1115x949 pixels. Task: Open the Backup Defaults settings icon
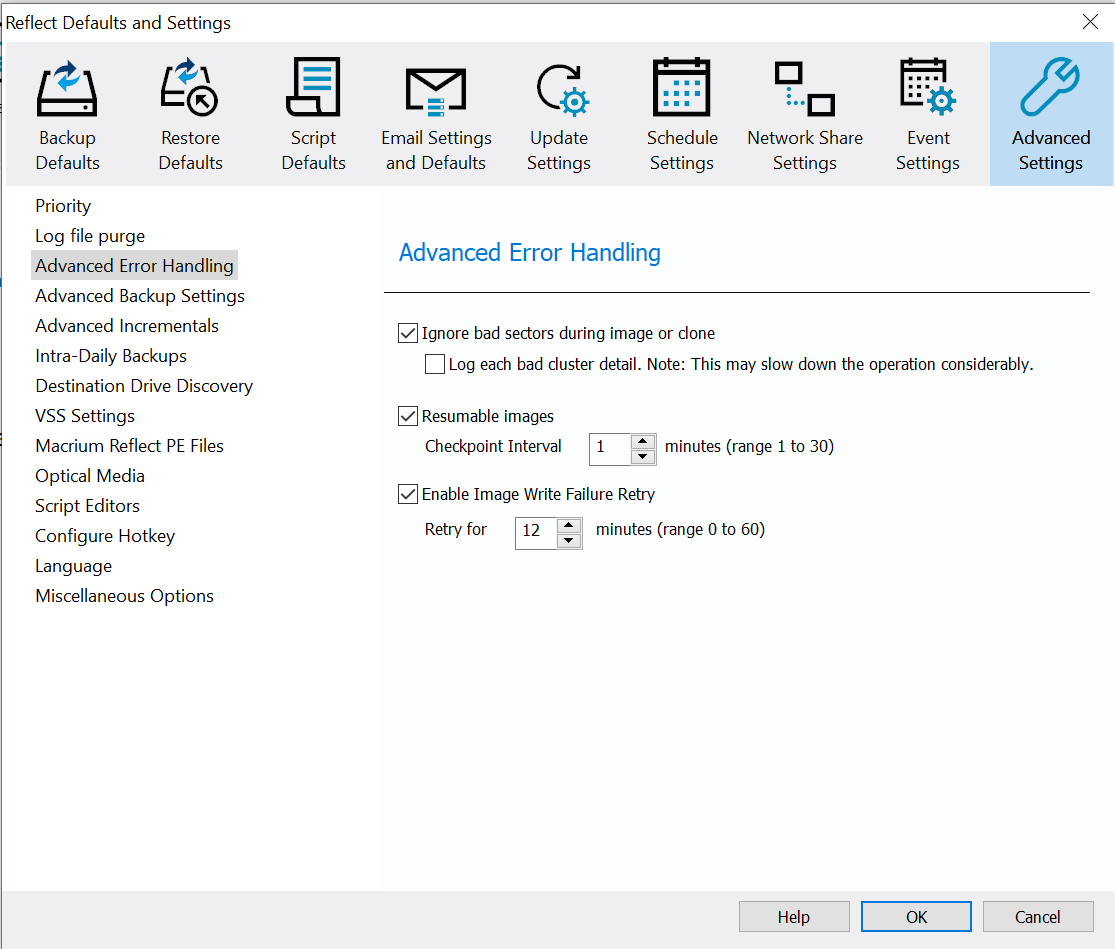66,110
